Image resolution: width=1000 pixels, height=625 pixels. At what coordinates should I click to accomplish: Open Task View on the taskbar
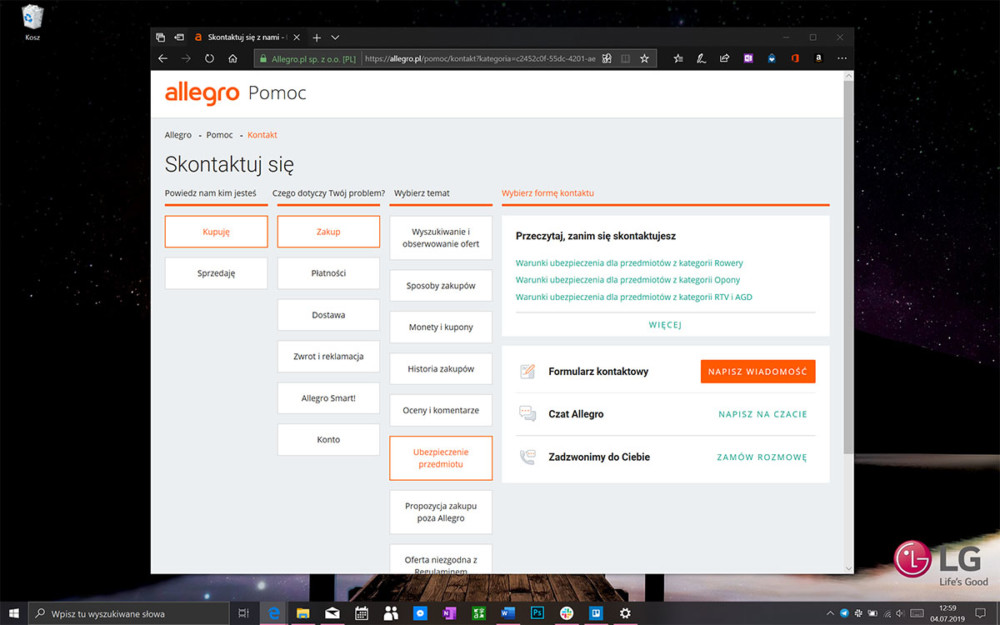tap(243, 614)
